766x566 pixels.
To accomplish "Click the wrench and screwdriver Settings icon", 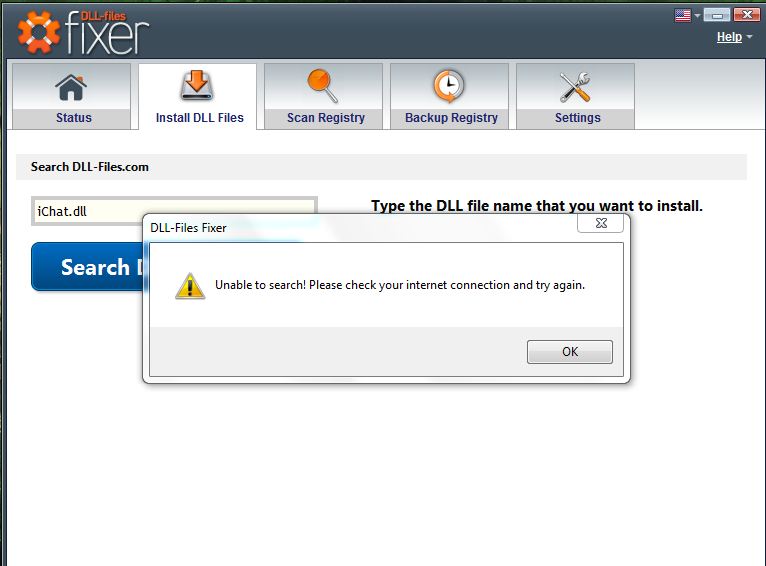I will point(575,87).
